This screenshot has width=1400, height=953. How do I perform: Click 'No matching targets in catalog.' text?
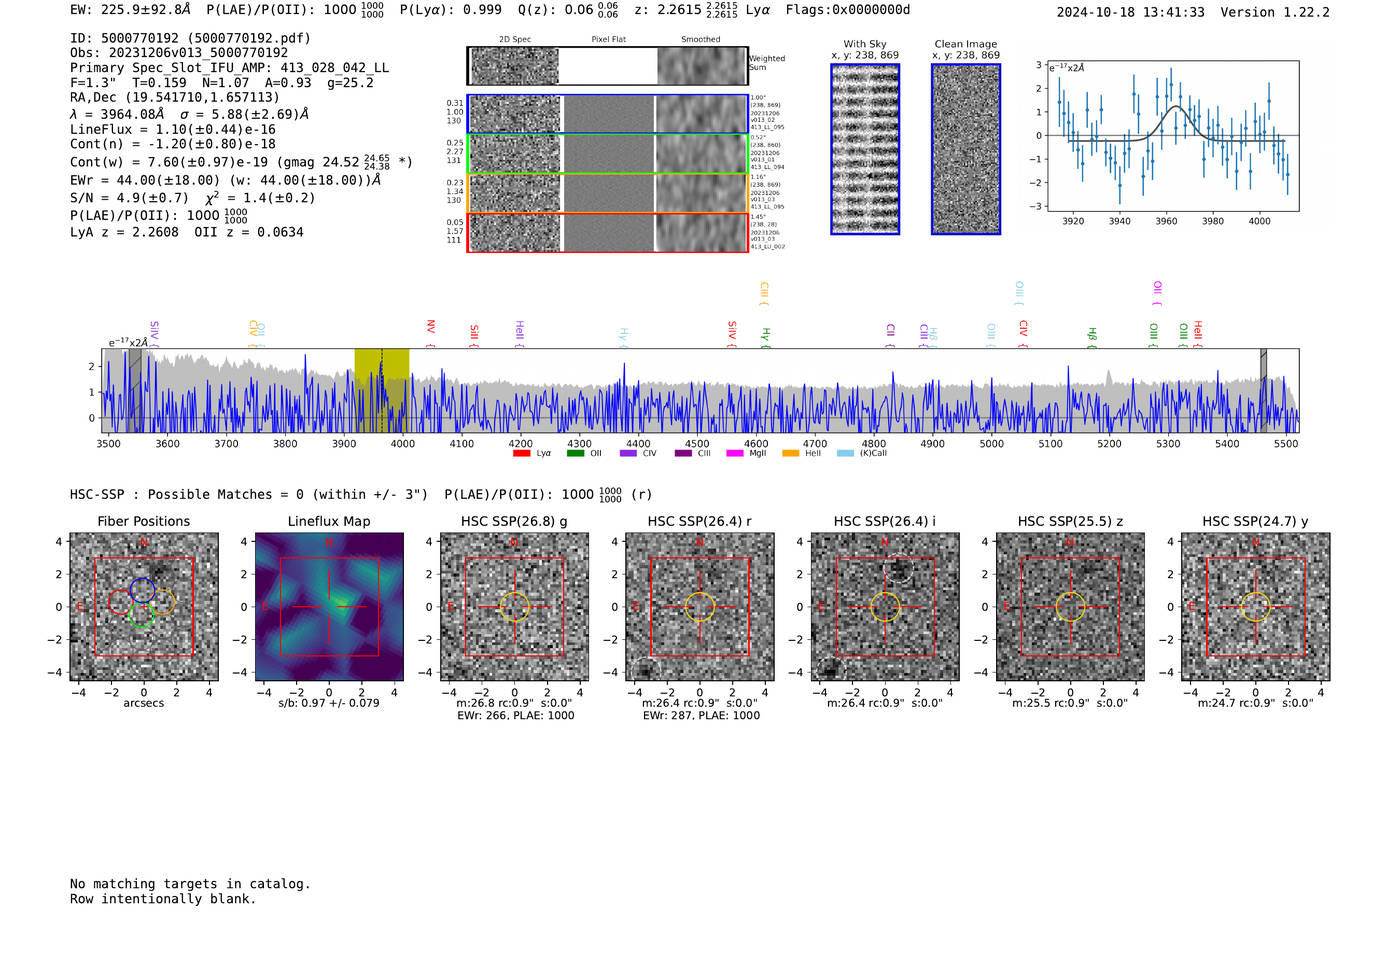point(190,884)
